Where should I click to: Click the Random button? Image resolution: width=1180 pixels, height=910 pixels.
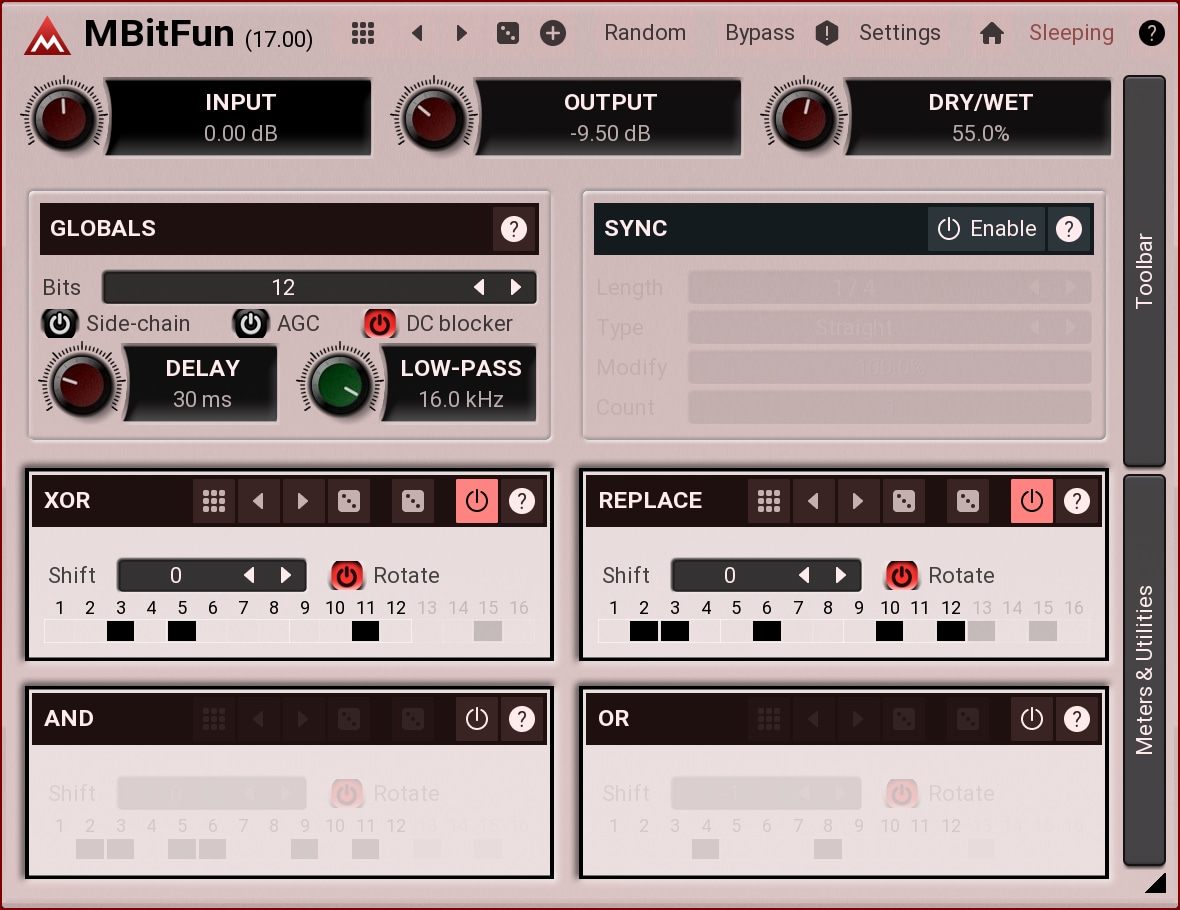pyautogui.click(x=645, y=33)
